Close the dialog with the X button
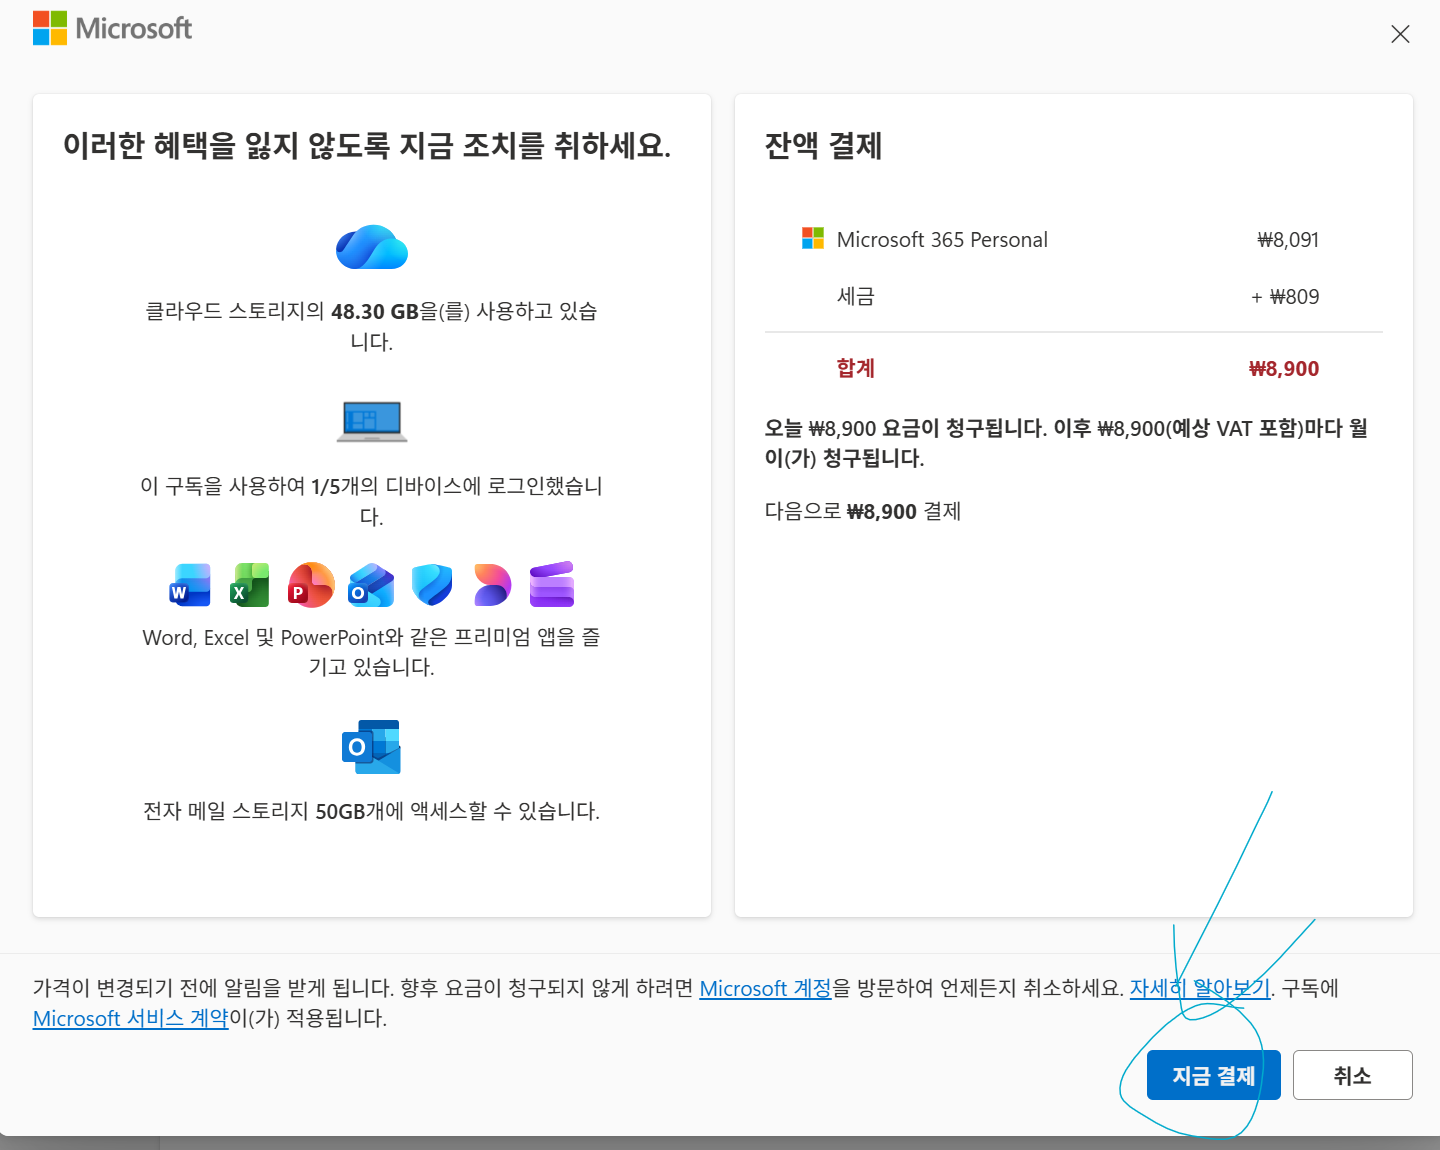The height and width of the screenshot is (1150, 1440). click(x=1400, y=34)
